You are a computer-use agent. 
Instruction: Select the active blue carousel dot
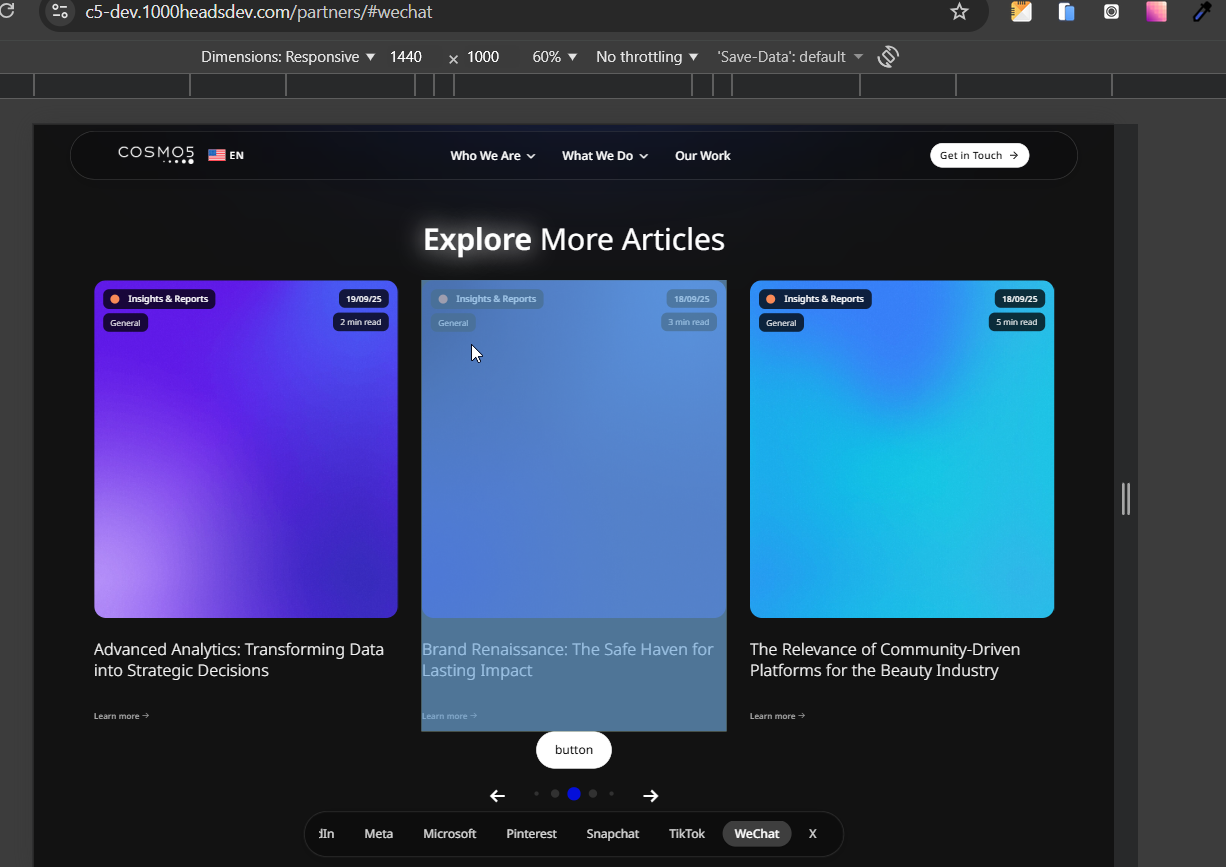pos(574,794)
